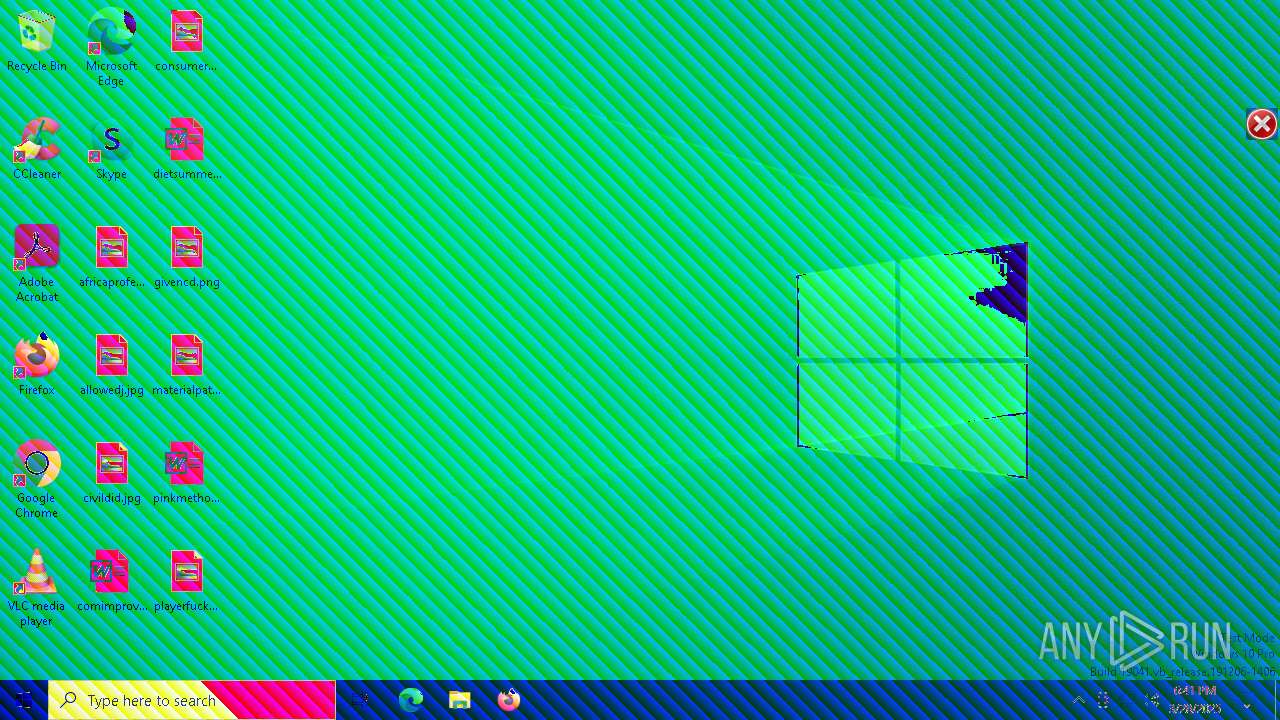
Task: Select the allowedj.jpg file
Action: 112,366
